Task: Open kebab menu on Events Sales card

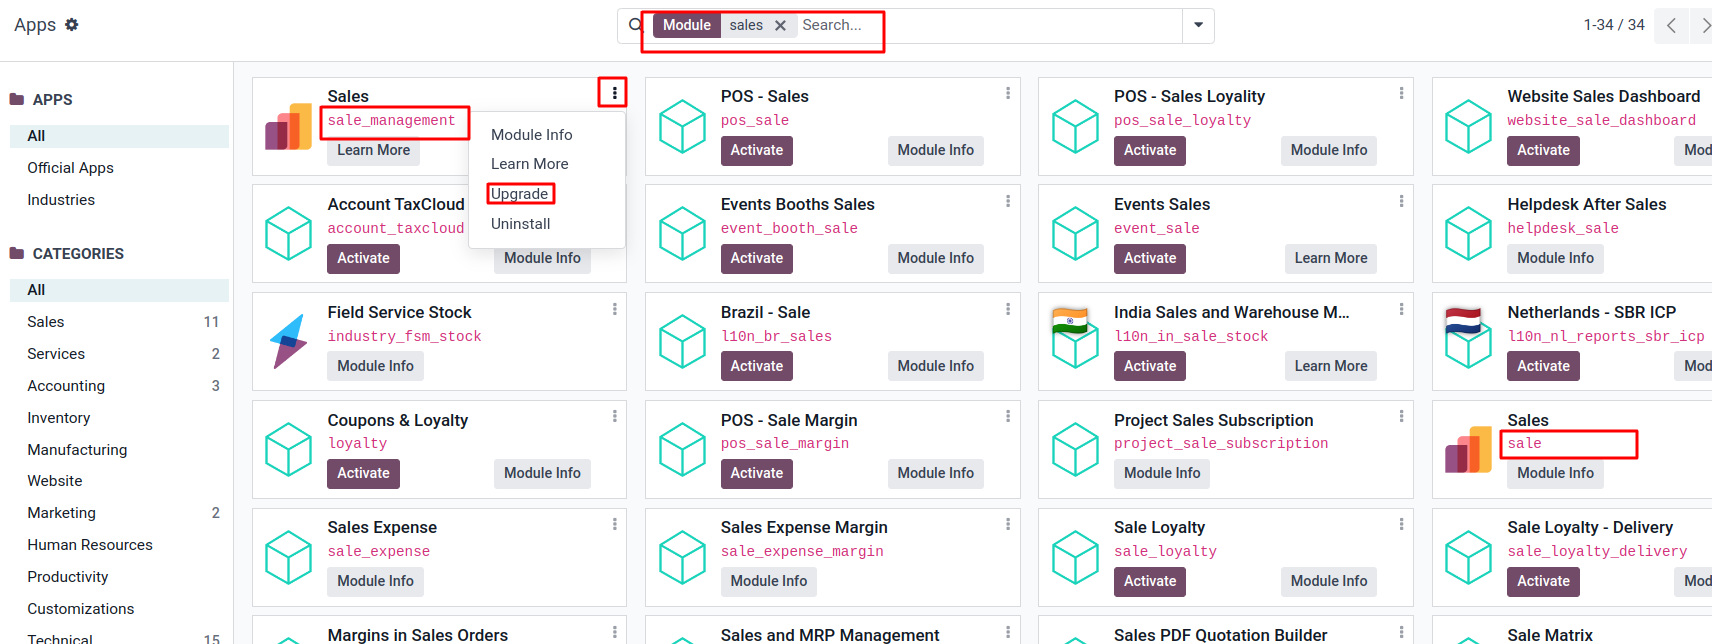Action: (x=1401, y=201)
